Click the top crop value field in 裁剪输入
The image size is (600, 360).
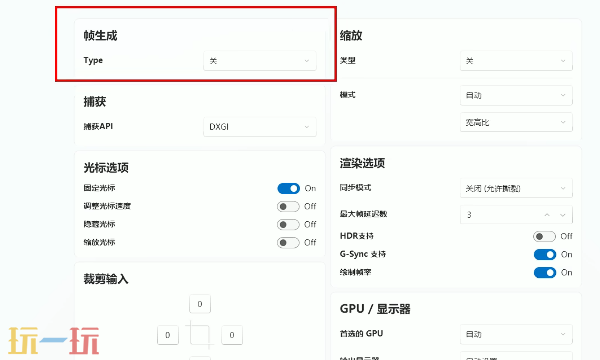click(200, 304)
